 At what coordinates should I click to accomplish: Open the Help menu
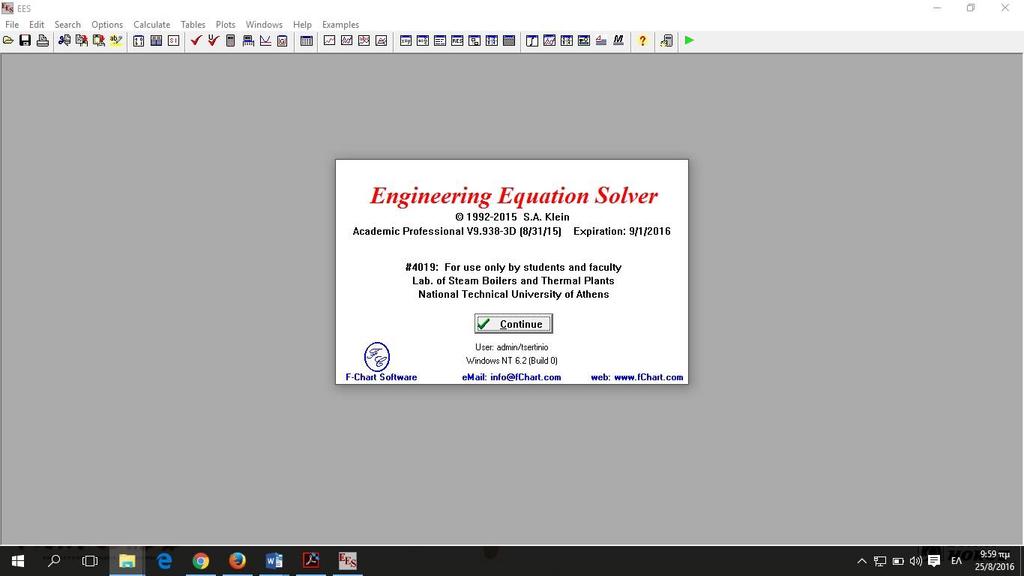coord(302,24)
